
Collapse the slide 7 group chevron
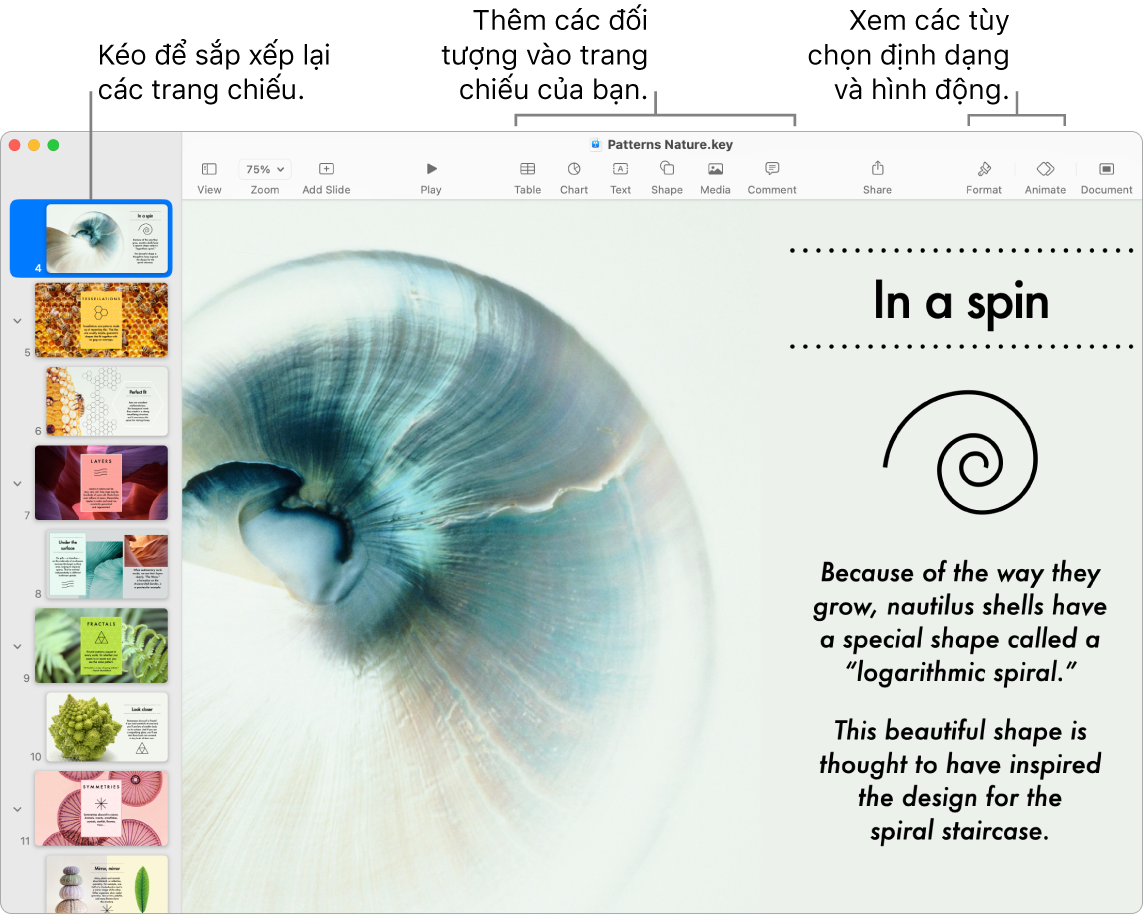point(17,483)
